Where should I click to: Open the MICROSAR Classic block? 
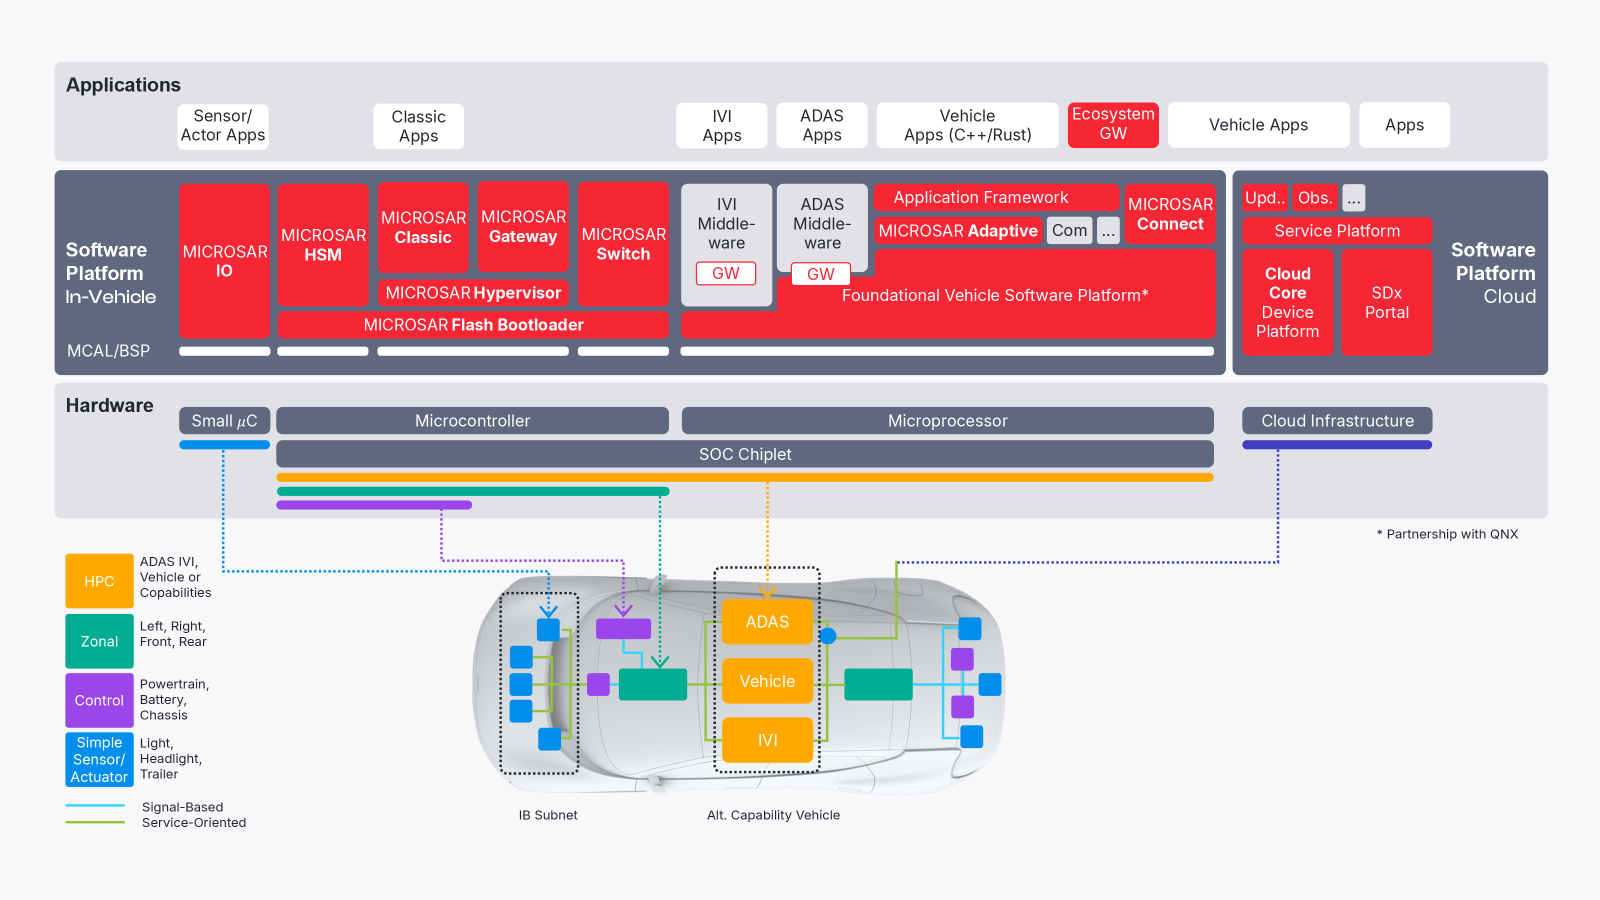click(423, 228)
